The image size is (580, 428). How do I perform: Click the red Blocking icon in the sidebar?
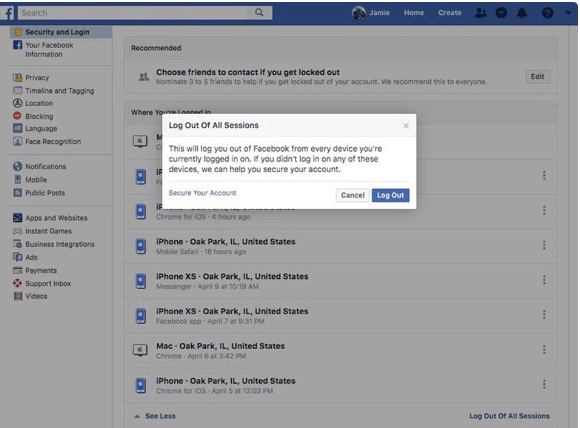tap(17, 116)
